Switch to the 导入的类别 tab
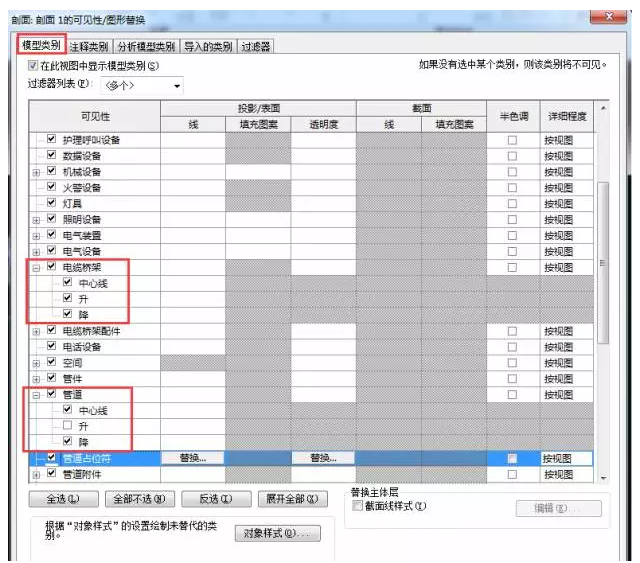Viewport: 640px width, 563px height. 208,47
